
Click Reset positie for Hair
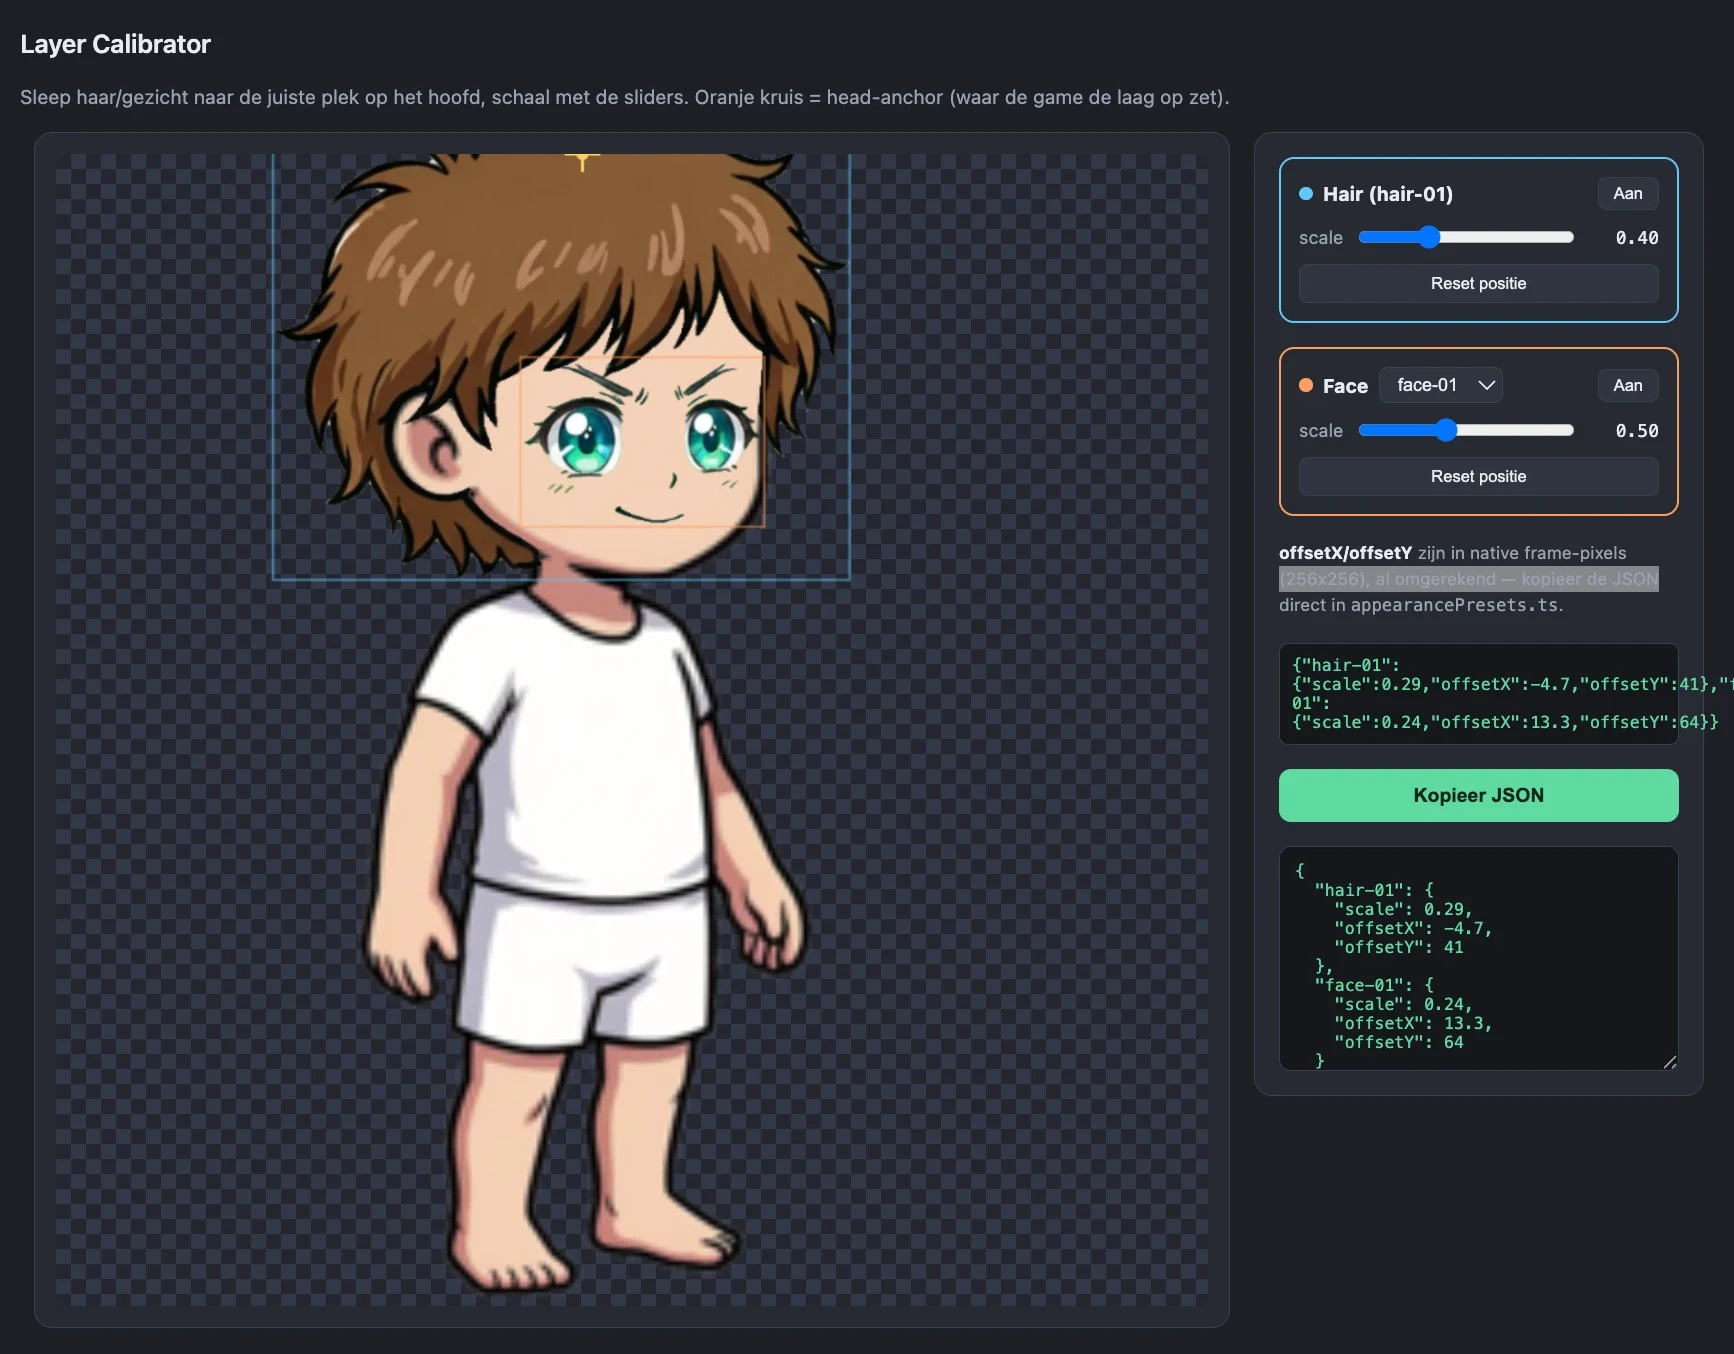1478,283
